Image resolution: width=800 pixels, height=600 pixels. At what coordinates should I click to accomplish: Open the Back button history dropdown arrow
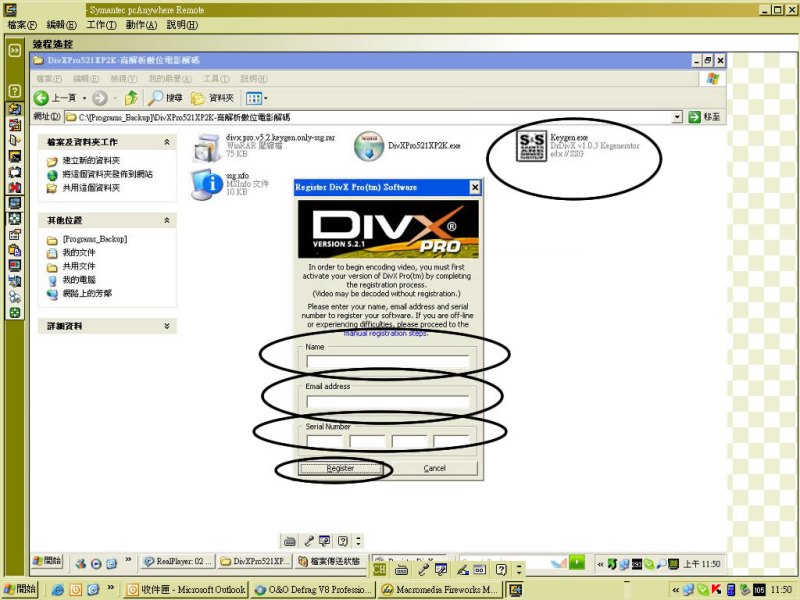click(x=84, y=98)
